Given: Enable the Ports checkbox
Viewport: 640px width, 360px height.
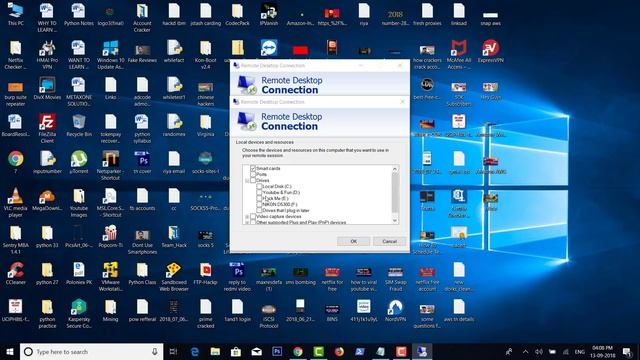Looking at the screenshot, I should pyautogui.click(x=253, y=174).
